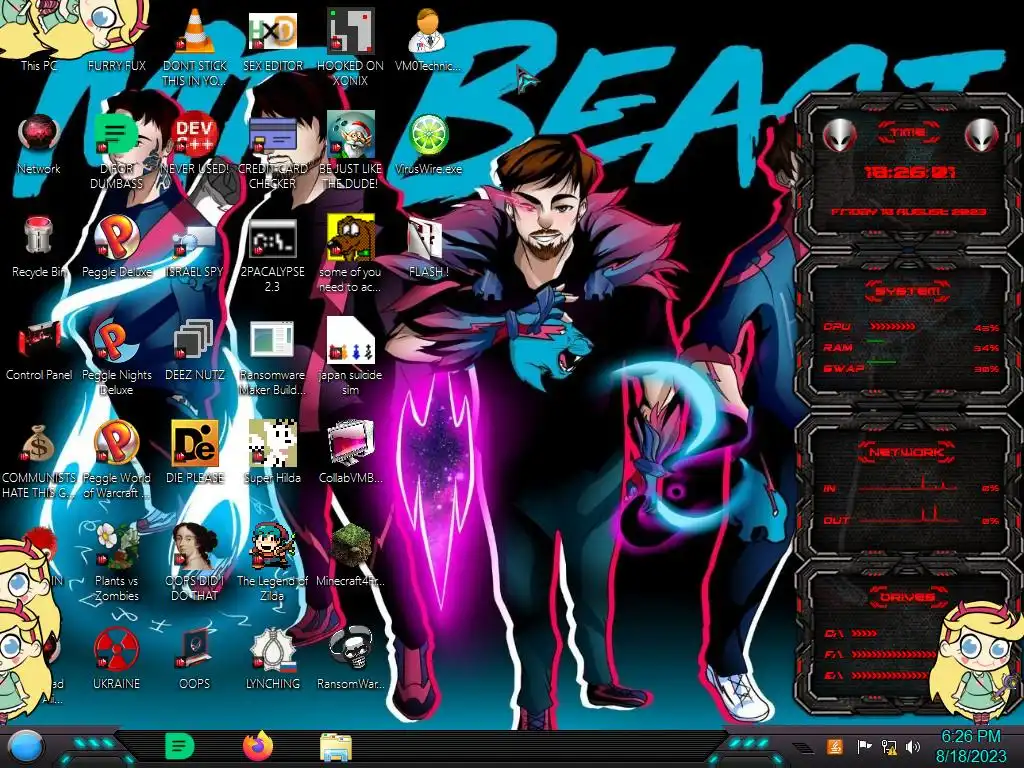
Task: Open the 2PACALYPSE 2.3 console icon
Action: [272, 238]
